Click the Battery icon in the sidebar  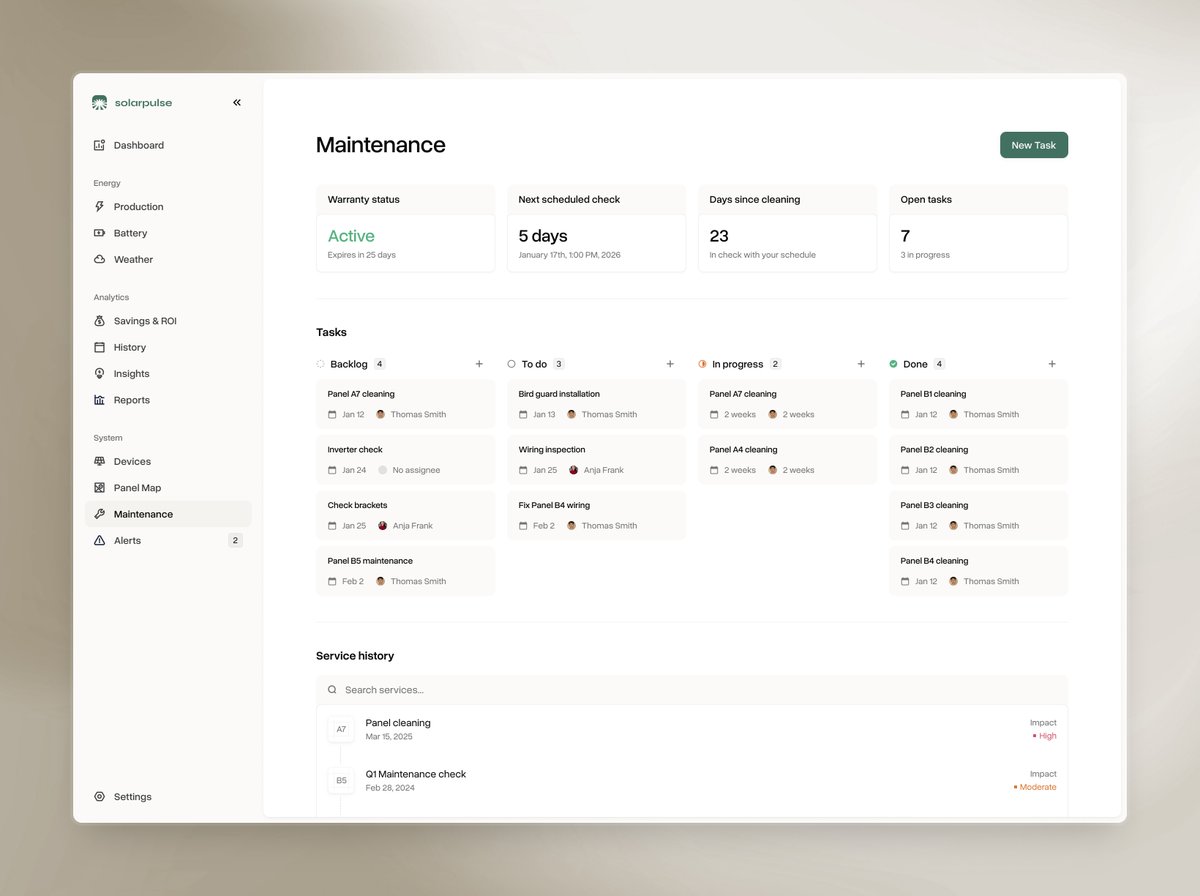tap(99, 233)
